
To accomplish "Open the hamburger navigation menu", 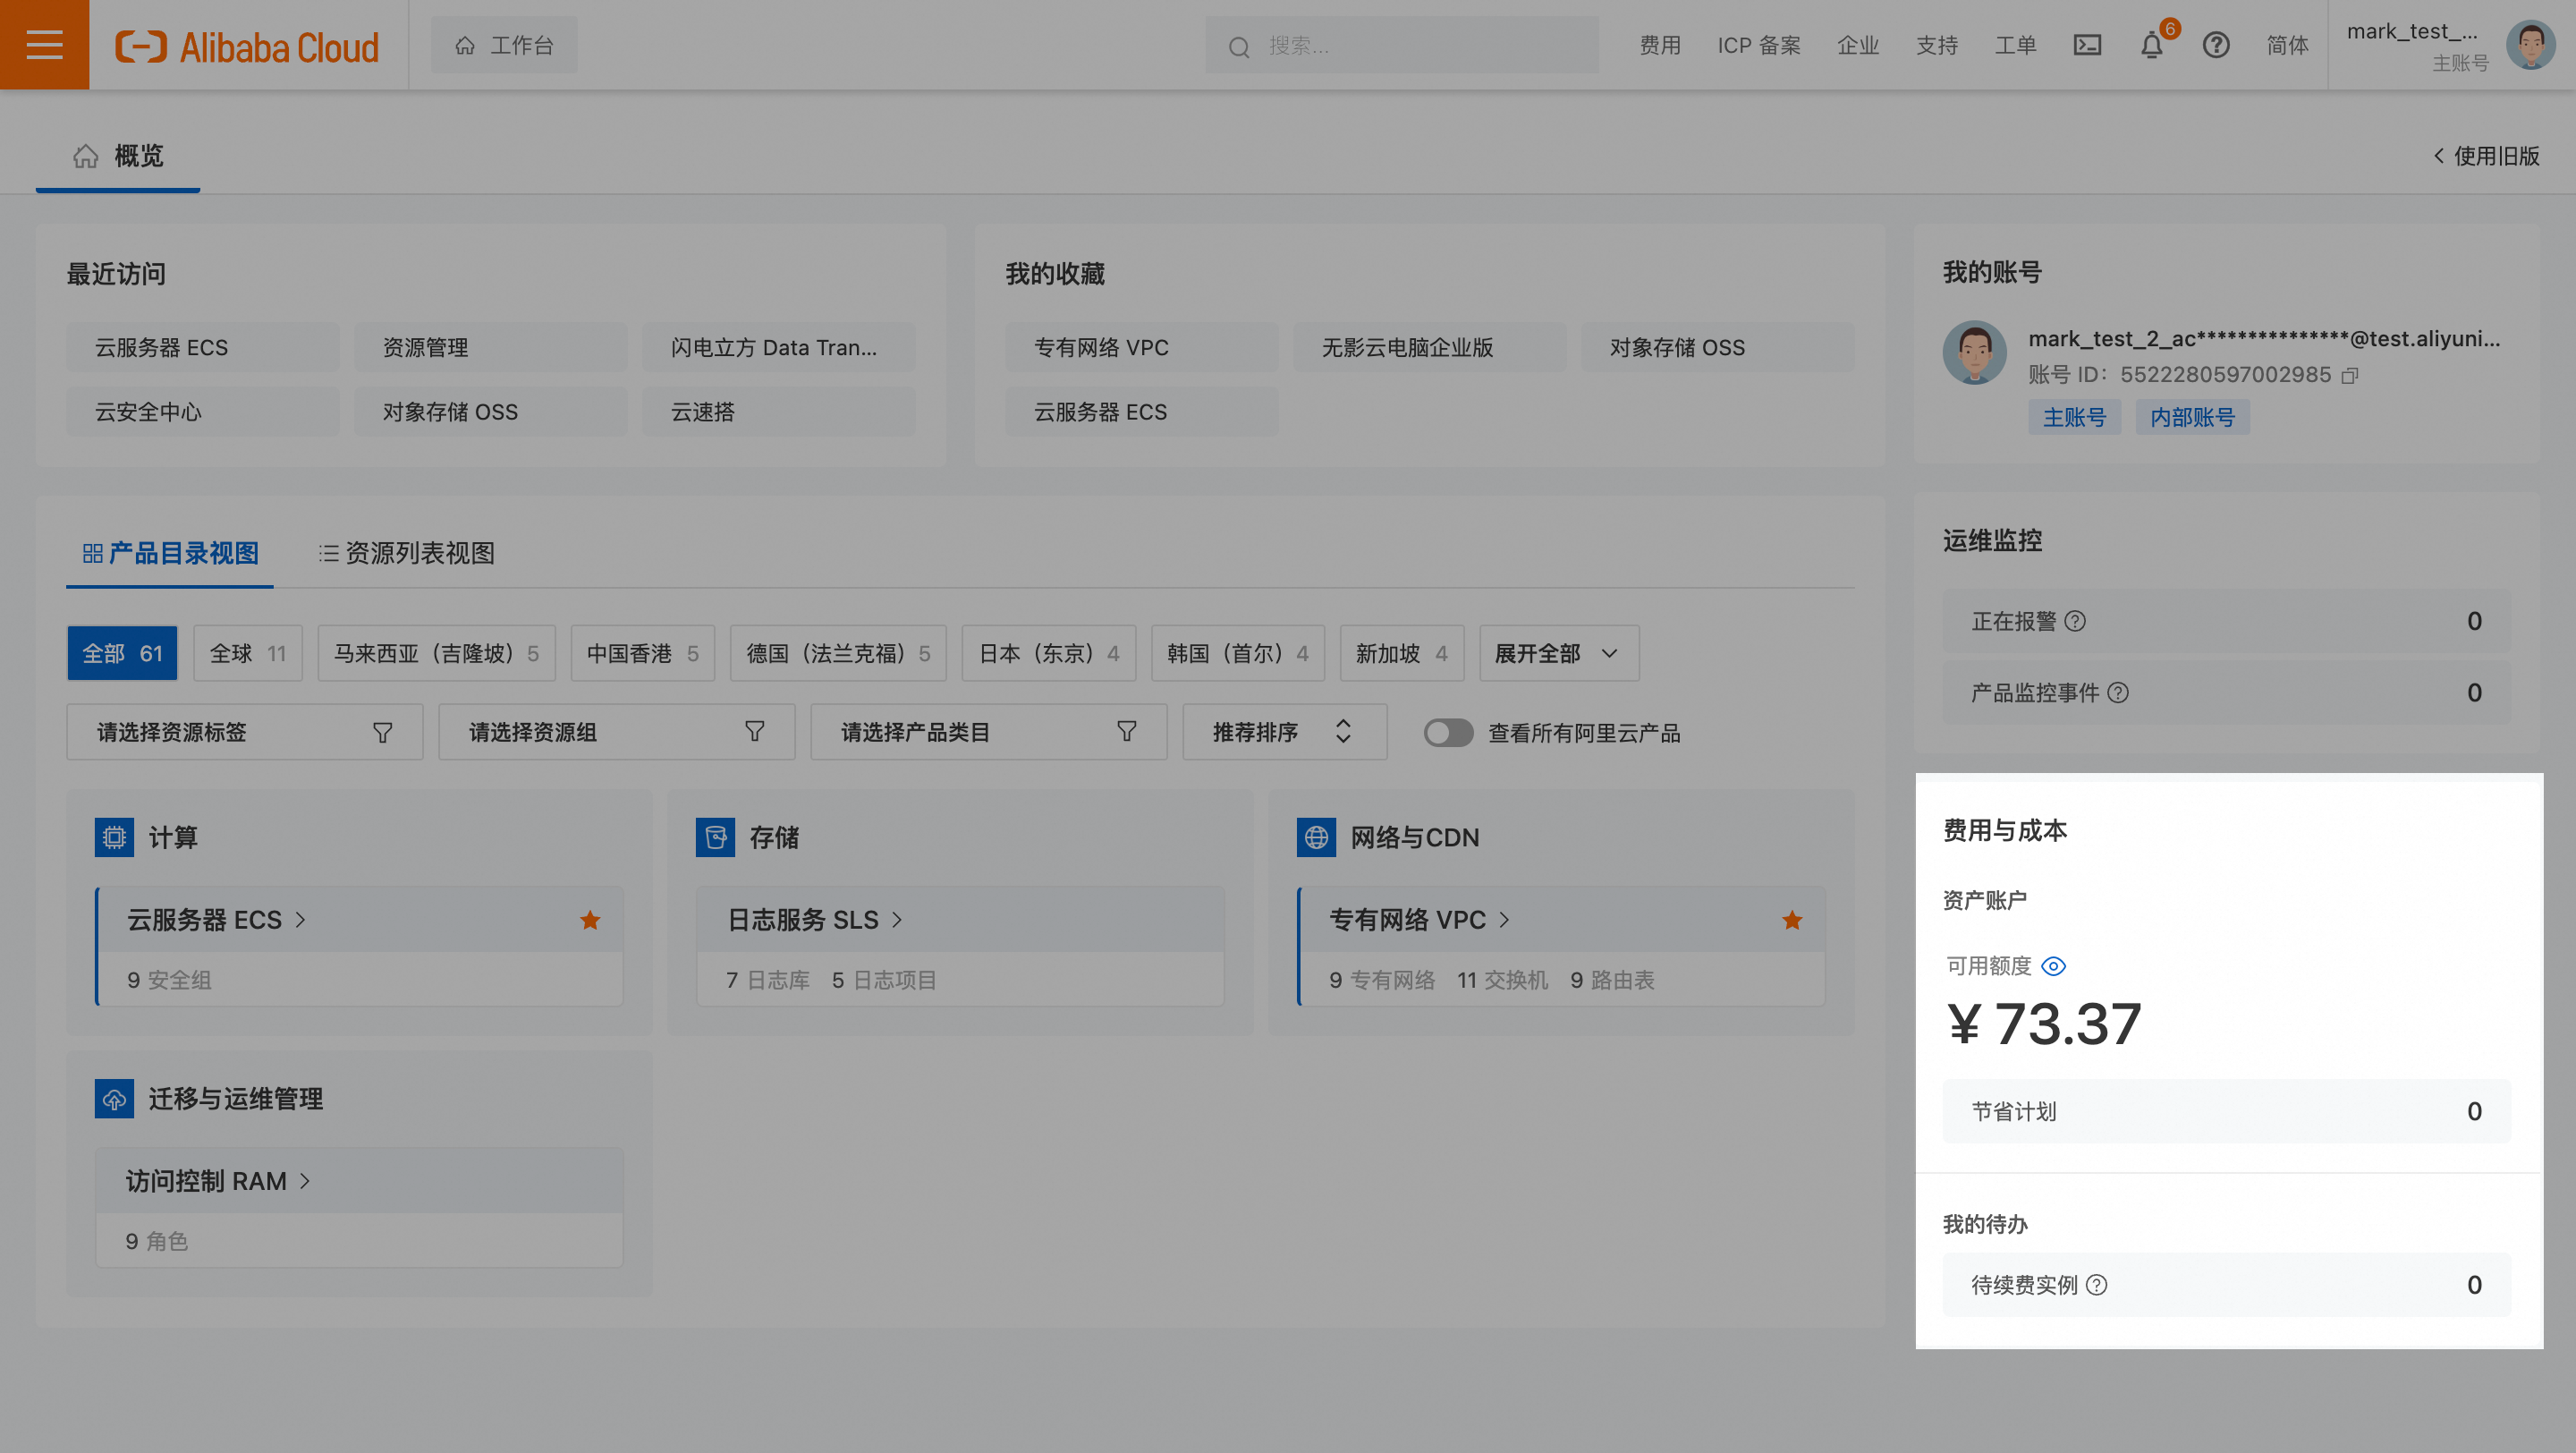I will pos(44,45).
